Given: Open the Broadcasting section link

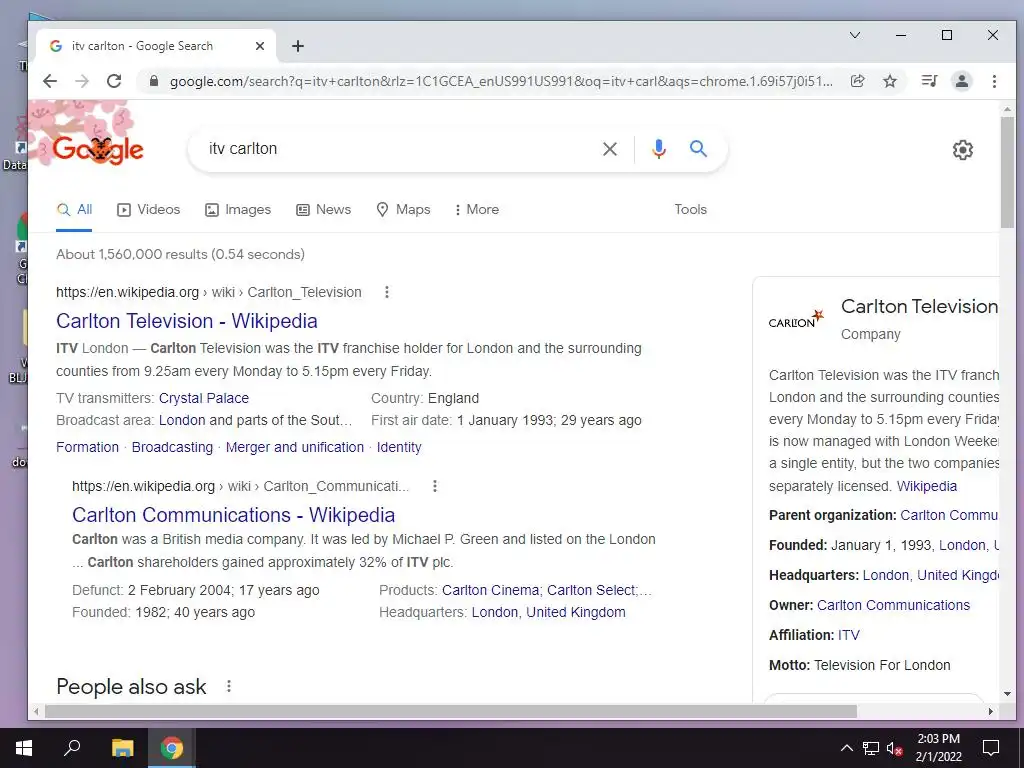Looking at the screenshot, I should pyautogui.click(x=172, y=447).
